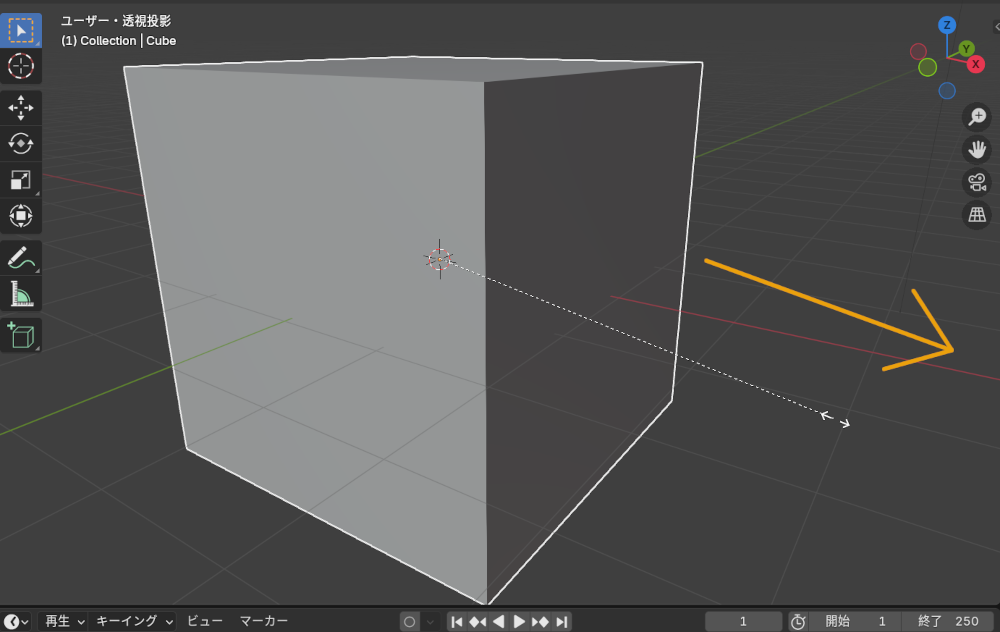Open the timeline editor type dropdown

coord(15,621)
